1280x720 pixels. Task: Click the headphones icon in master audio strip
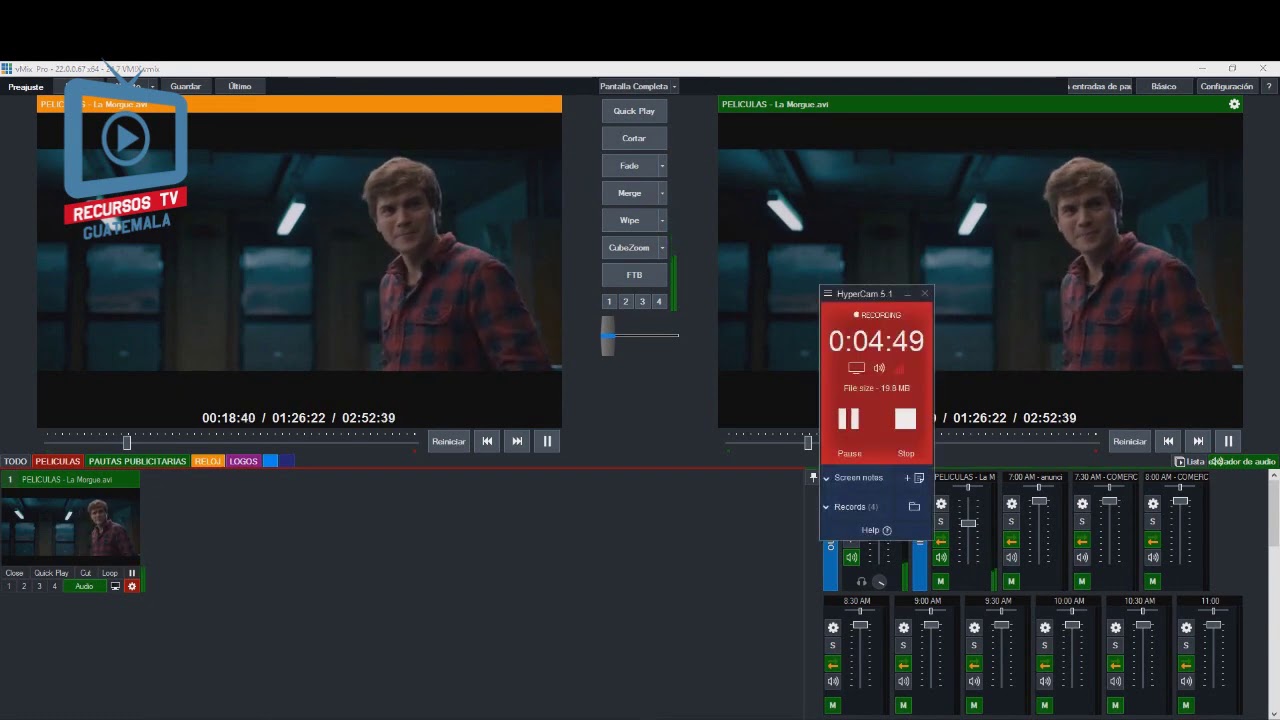click(x=862, y=581)
